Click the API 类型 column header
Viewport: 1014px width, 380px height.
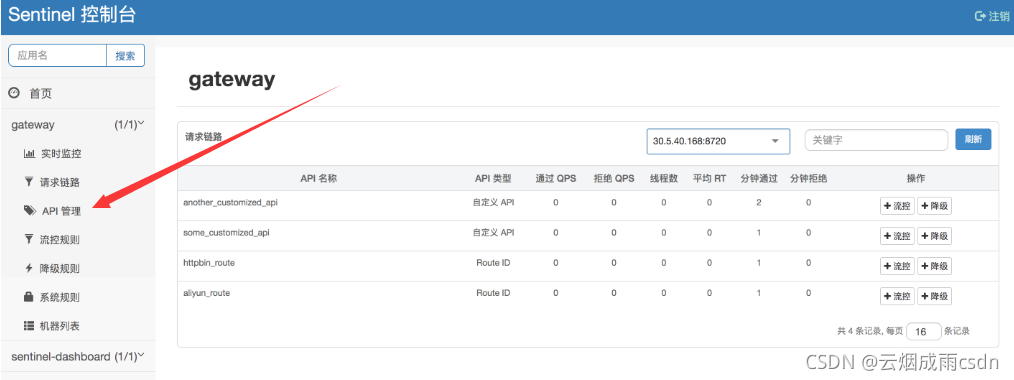click(x=493, y=178)
